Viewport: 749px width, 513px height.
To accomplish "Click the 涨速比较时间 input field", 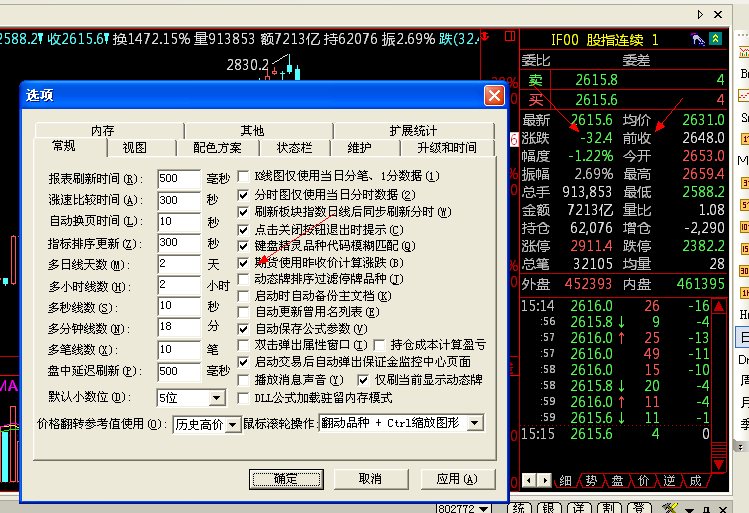I will tap(179, 200).
